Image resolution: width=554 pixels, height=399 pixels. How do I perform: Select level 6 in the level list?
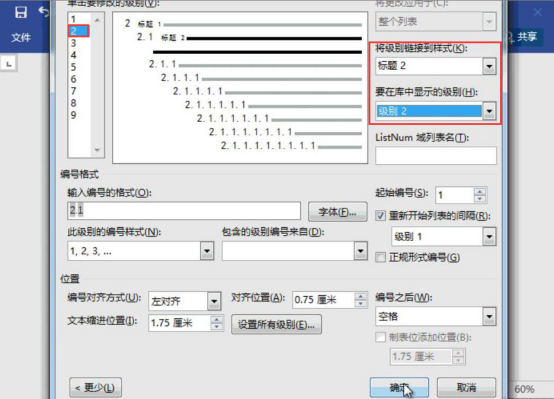(x=73, y=79)
